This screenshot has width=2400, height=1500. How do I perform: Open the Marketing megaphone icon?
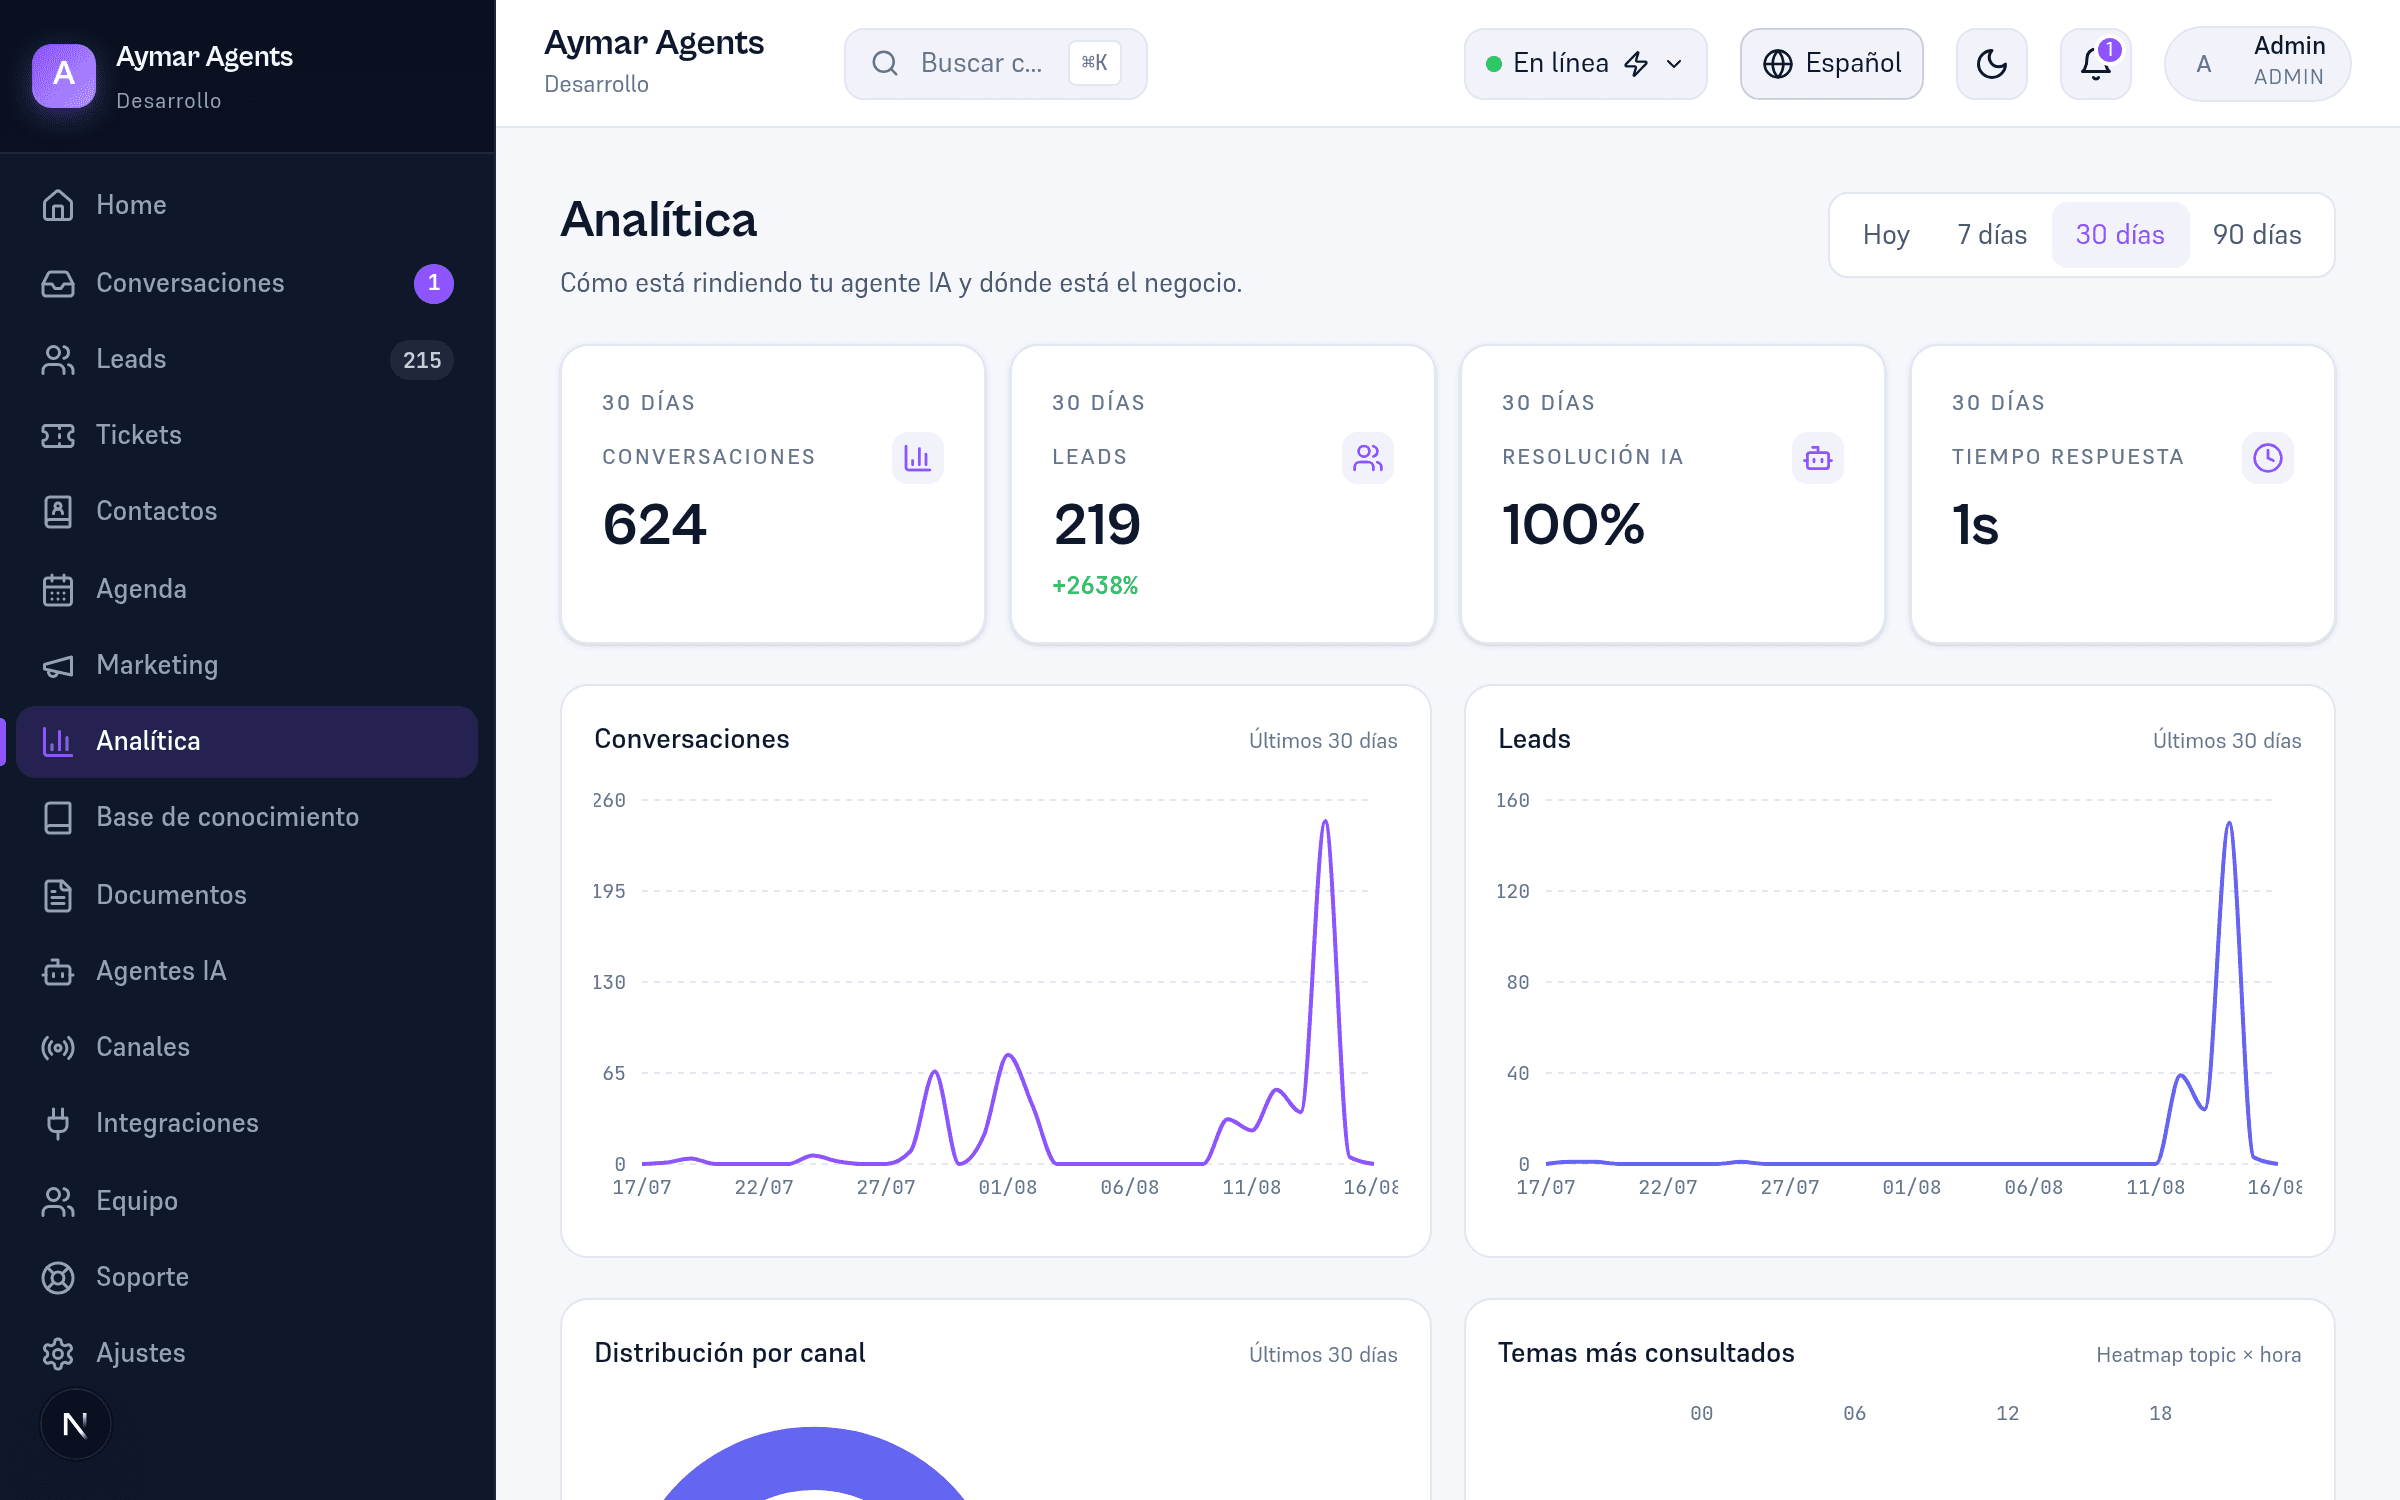[58, 665]
